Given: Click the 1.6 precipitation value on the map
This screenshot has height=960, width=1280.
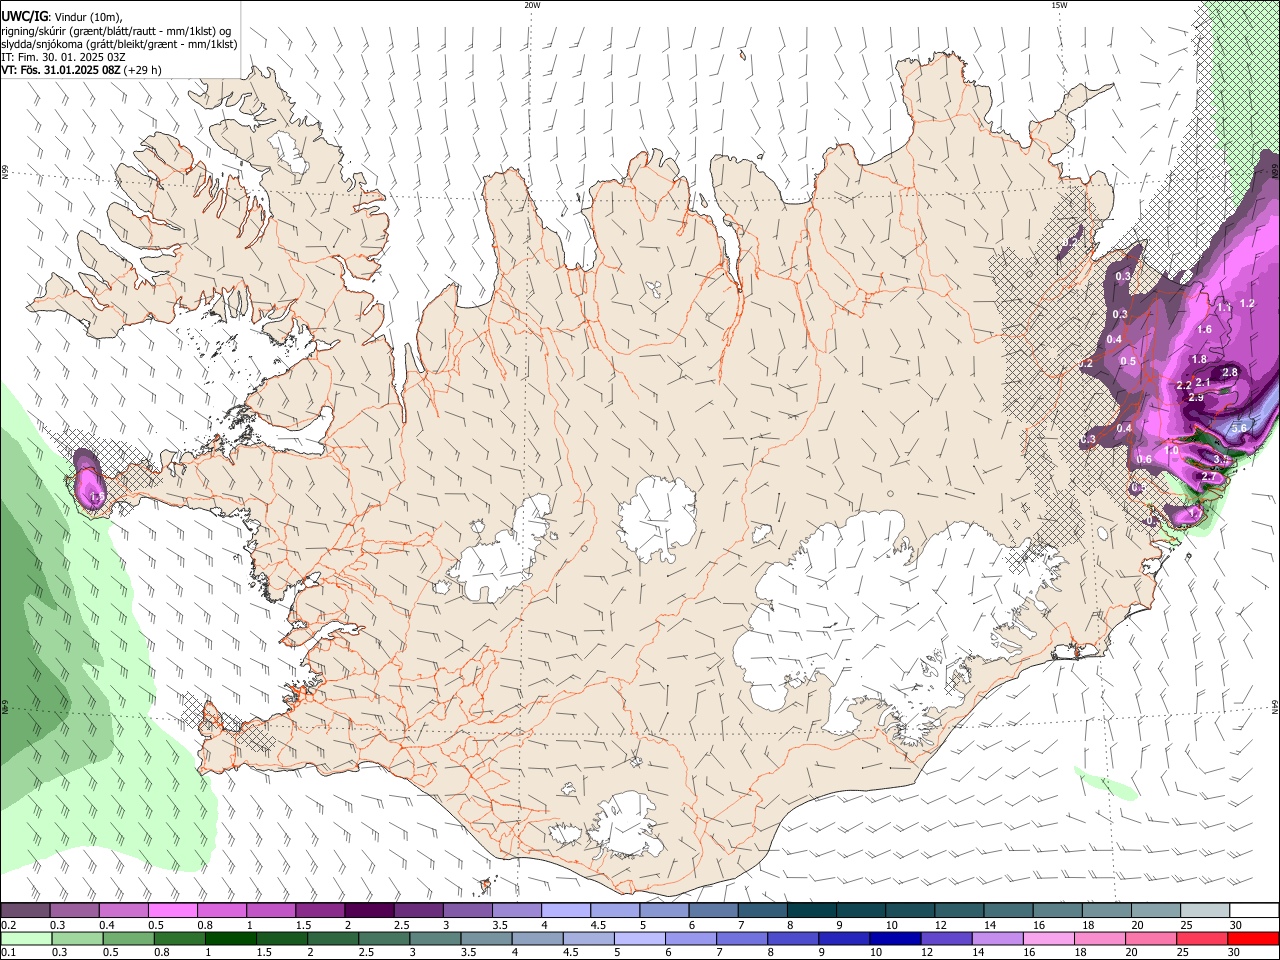Looking at the screenshot, I should point(1204,330).
